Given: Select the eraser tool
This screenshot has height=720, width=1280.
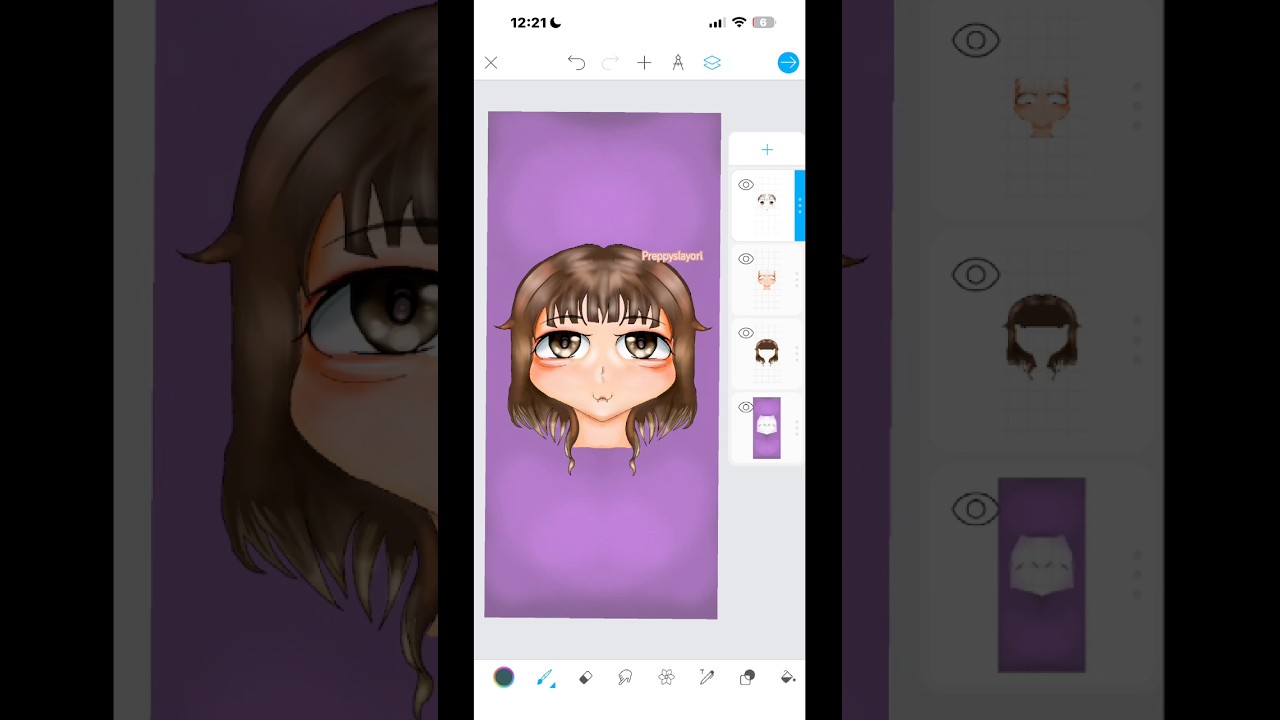Looking at the screenshot, I should coord(586,677).
